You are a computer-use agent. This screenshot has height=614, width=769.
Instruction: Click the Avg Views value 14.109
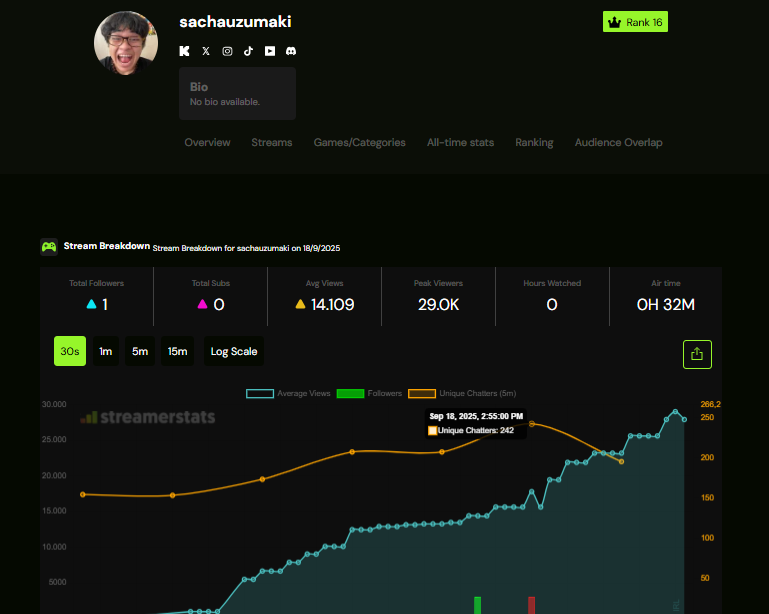[333, 305]
